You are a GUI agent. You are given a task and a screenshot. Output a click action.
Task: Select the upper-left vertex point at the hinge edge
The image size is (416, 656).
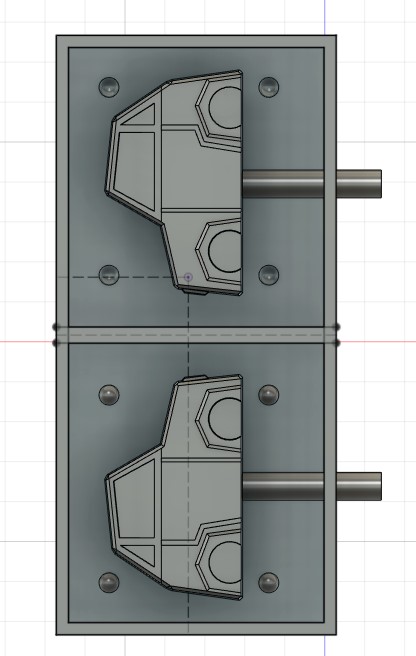pos(55,327)
